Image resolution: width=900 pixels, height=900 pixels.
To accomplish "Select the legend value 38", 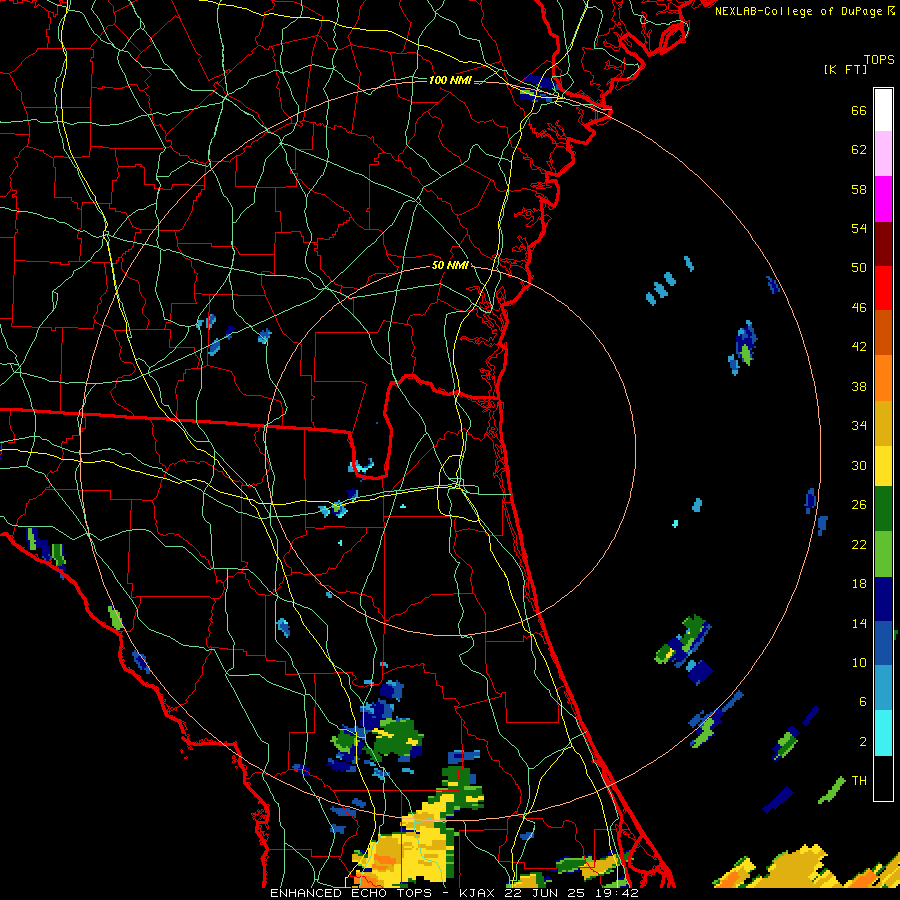I will [859, 386].
